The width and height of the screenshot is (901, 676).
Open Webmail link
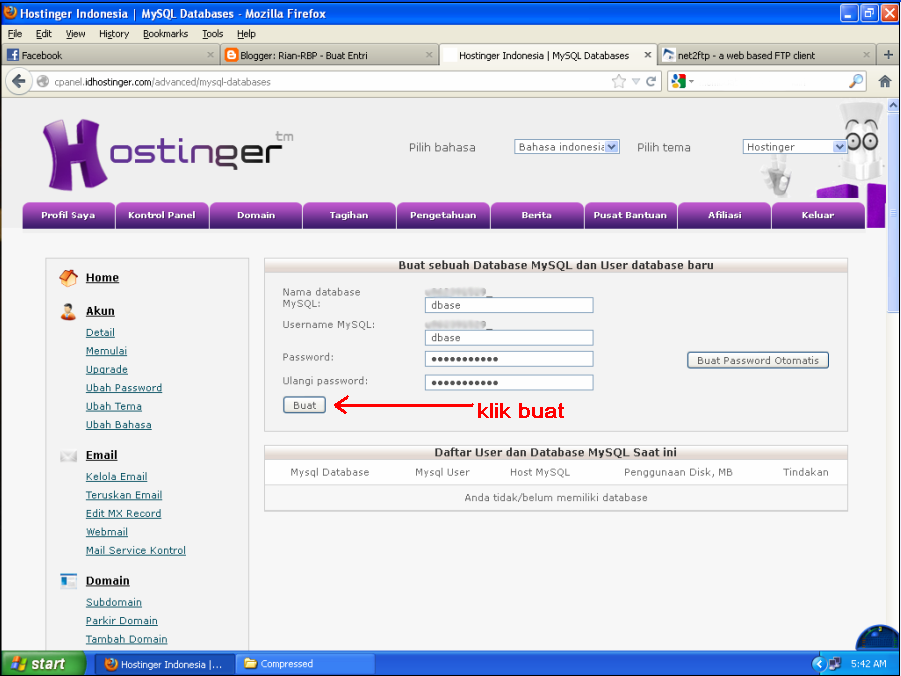click(x=107, y=532)
